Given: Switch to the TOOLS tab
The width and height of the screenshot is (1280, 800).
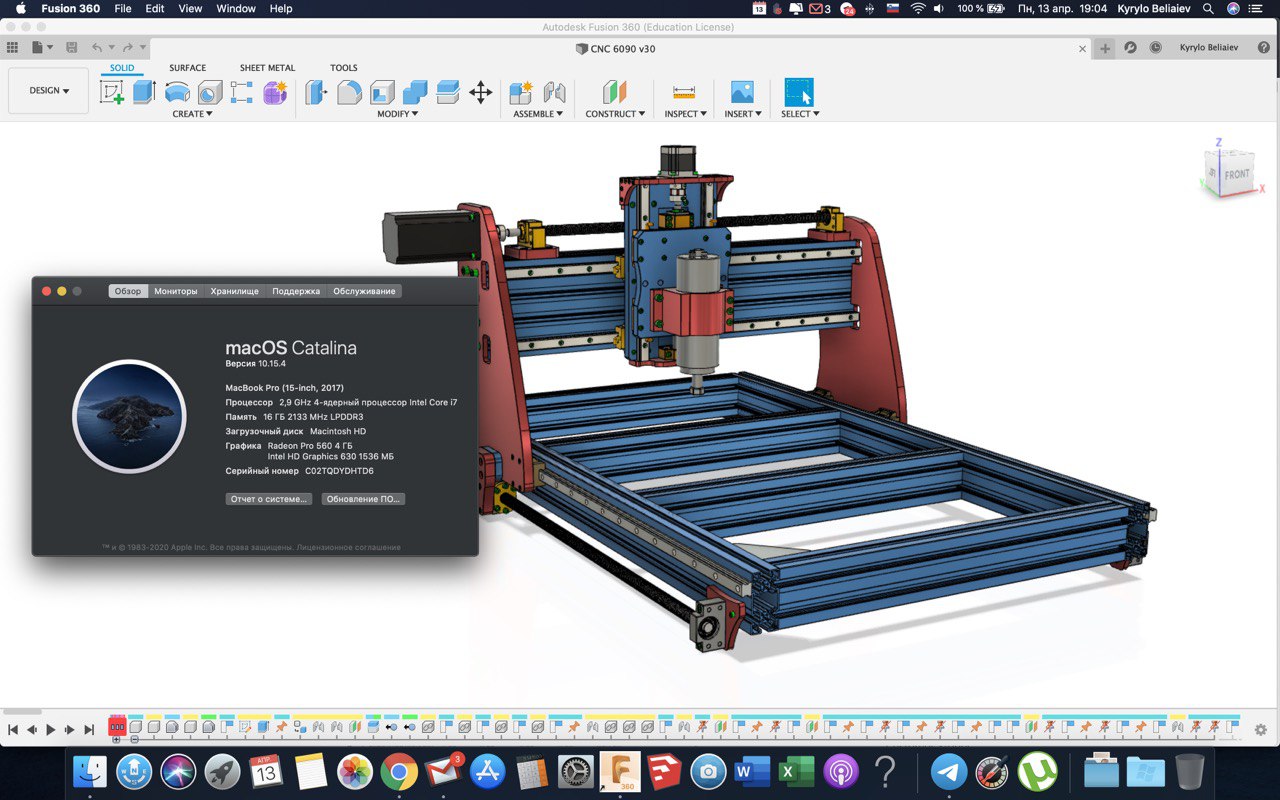Looking at the screenshot, I should (344, 68).
